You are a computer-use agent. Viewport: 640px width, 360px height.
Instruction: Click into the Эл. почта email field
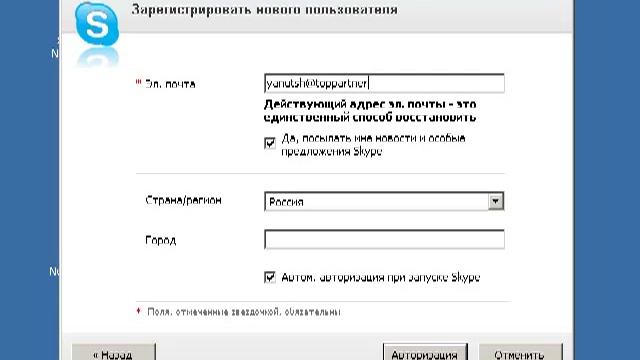point(384,83)
